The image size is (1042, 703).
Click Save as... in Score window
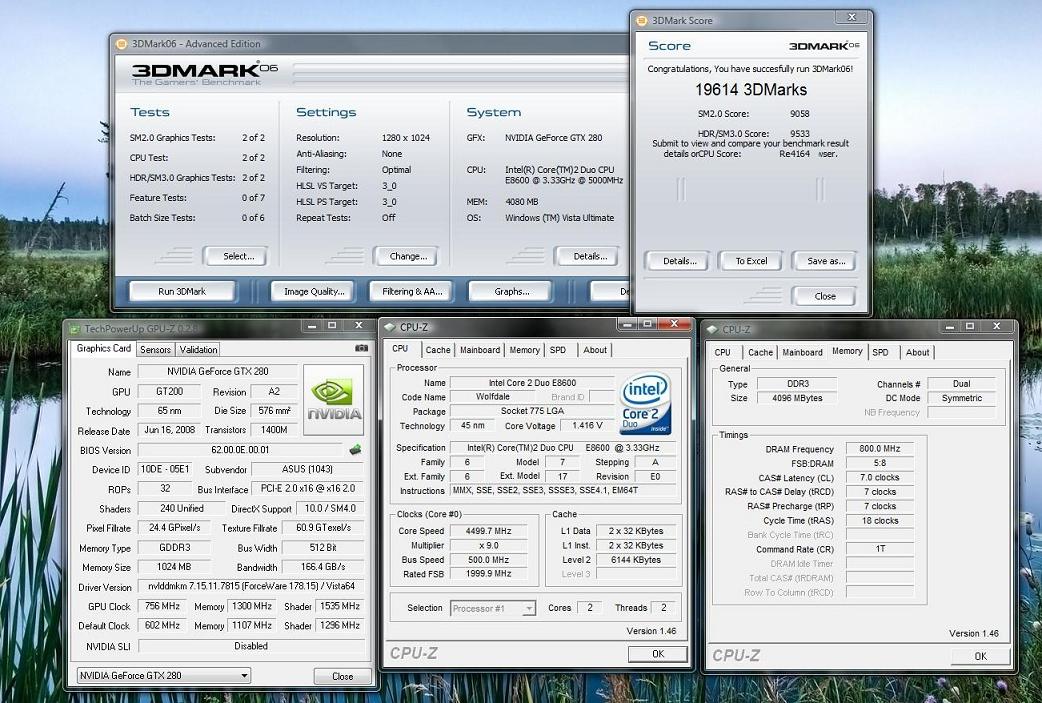[824, 261]
